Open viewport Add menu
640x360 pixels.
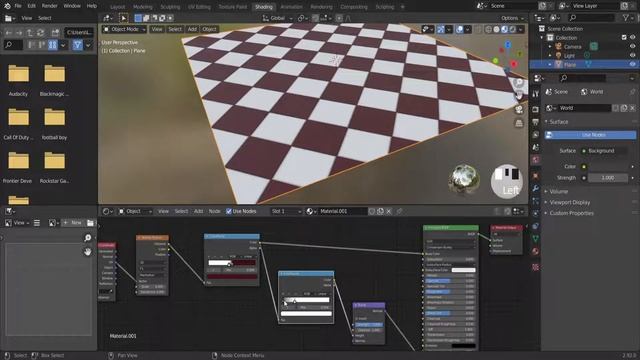pos(192,29)
